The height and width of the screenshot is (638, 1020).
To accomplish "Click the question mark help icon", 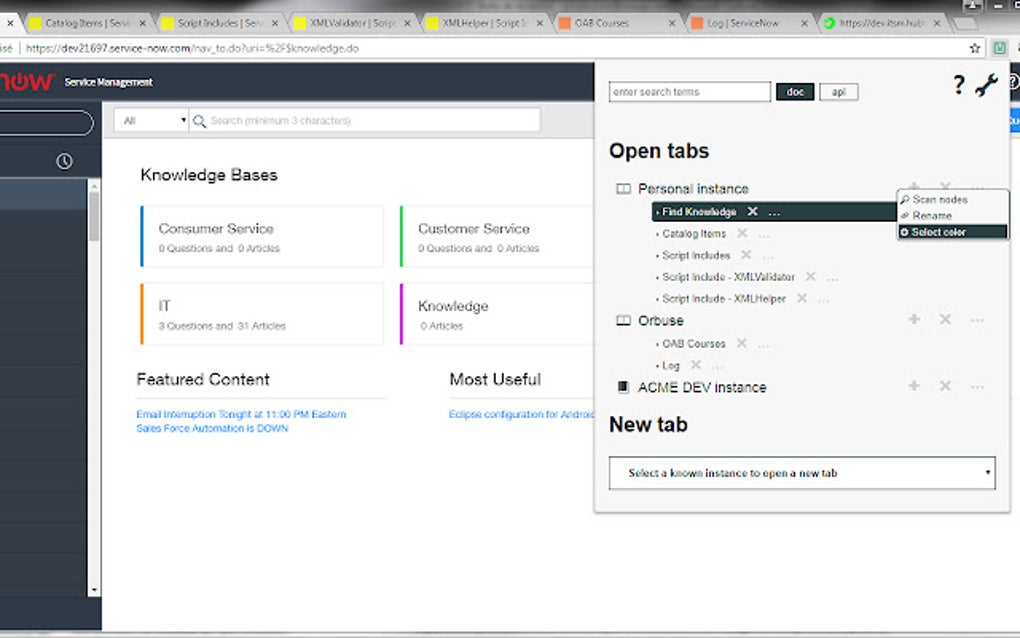I will [x=958, y=85].
